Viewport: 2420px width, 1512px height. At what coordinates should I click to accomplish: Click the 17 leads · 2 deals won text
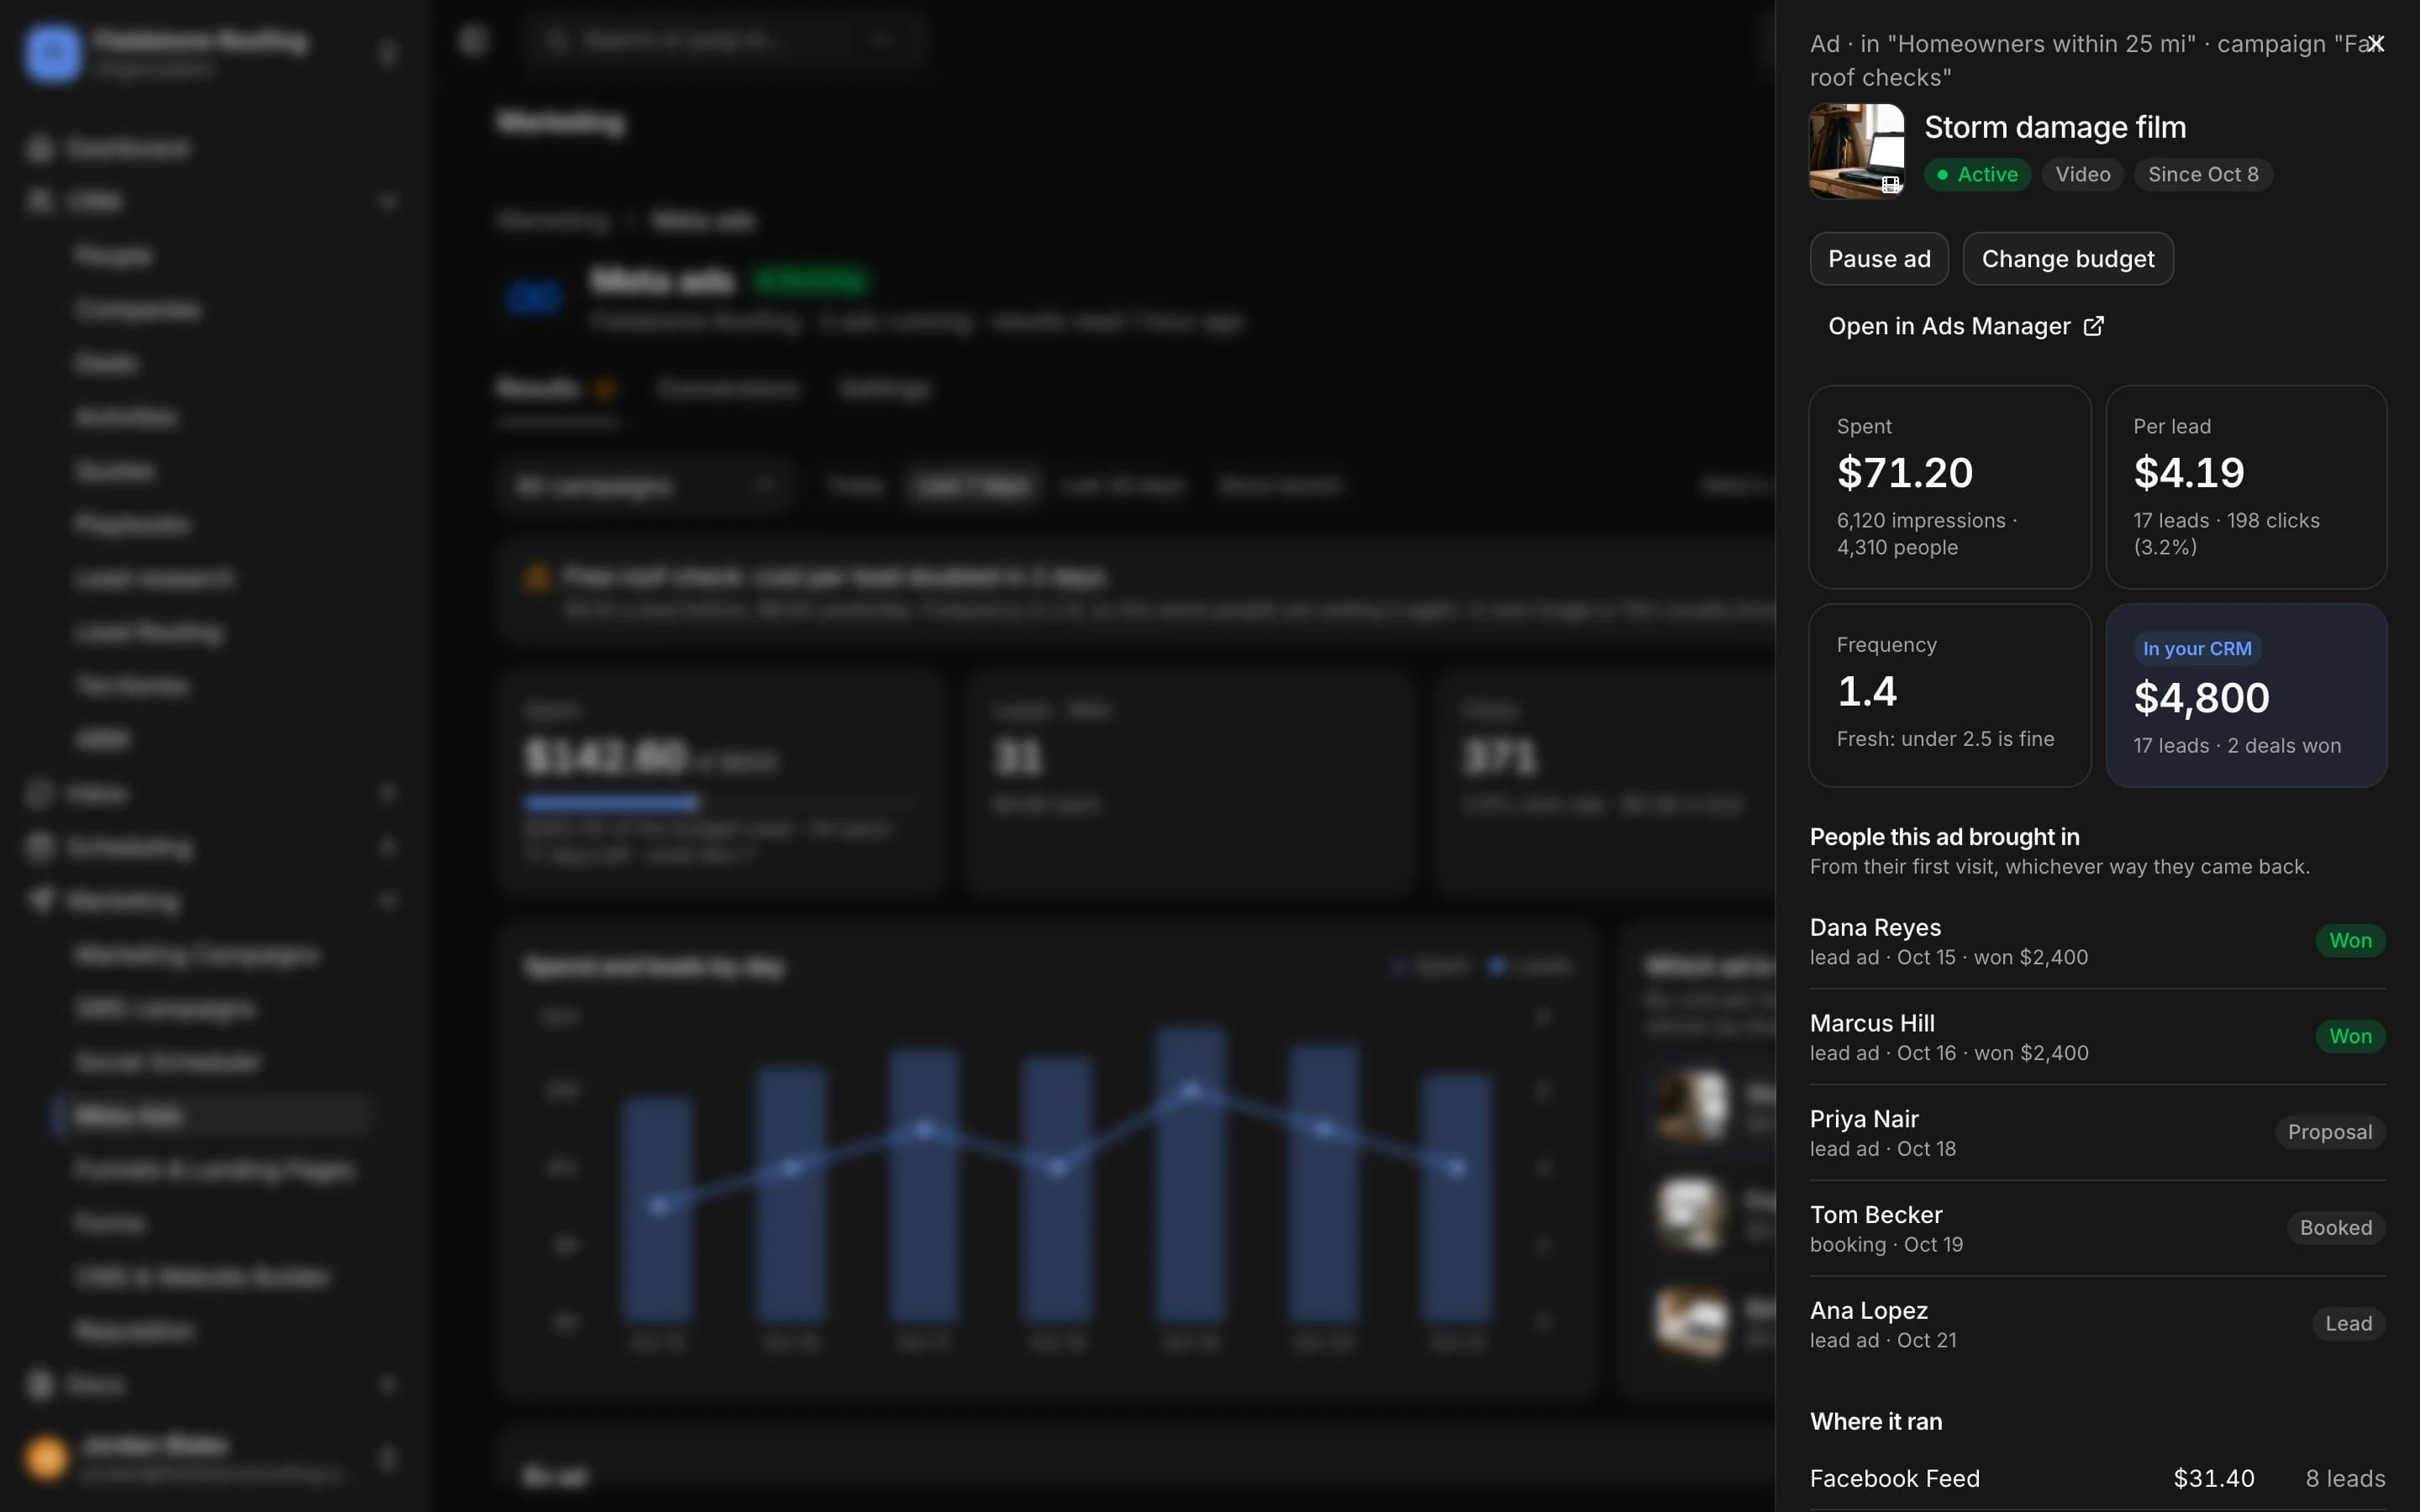click(x=2236, y=746)
